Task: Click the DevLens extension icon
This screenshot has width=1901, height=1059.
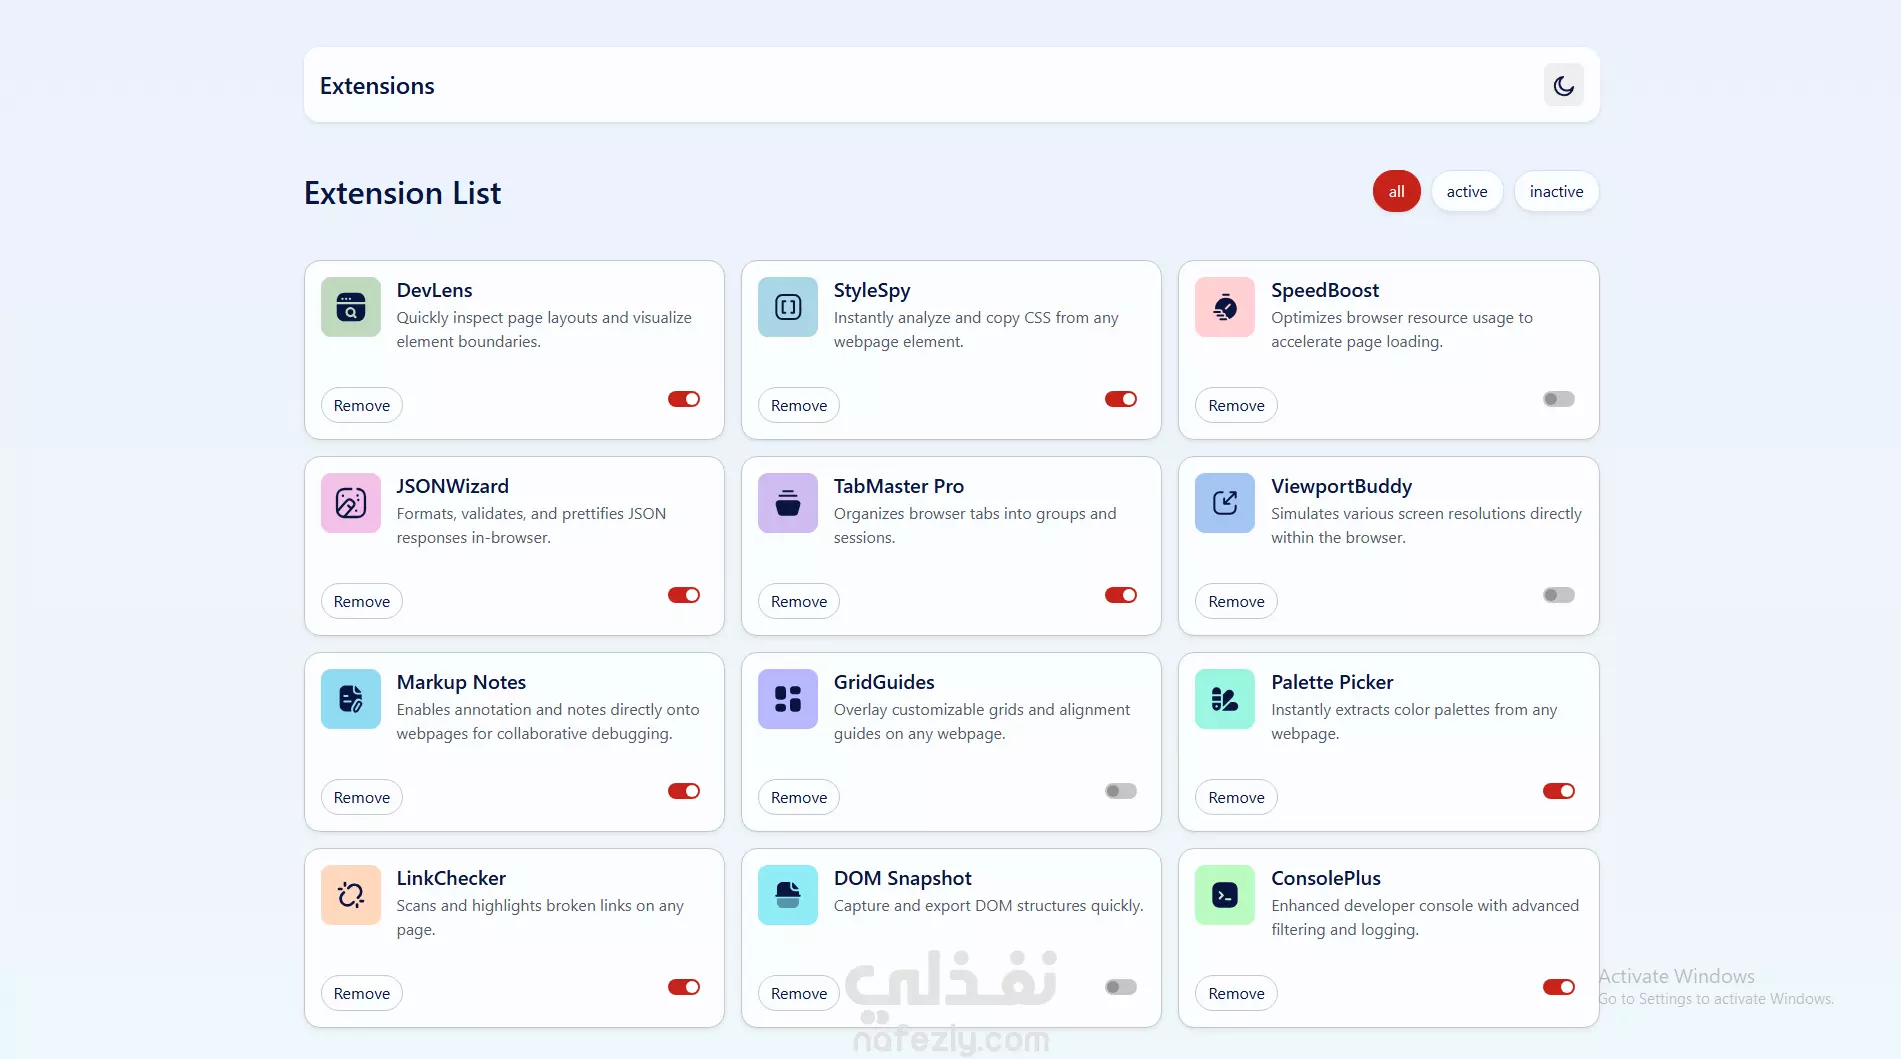Action: click(x=351, y=307)
